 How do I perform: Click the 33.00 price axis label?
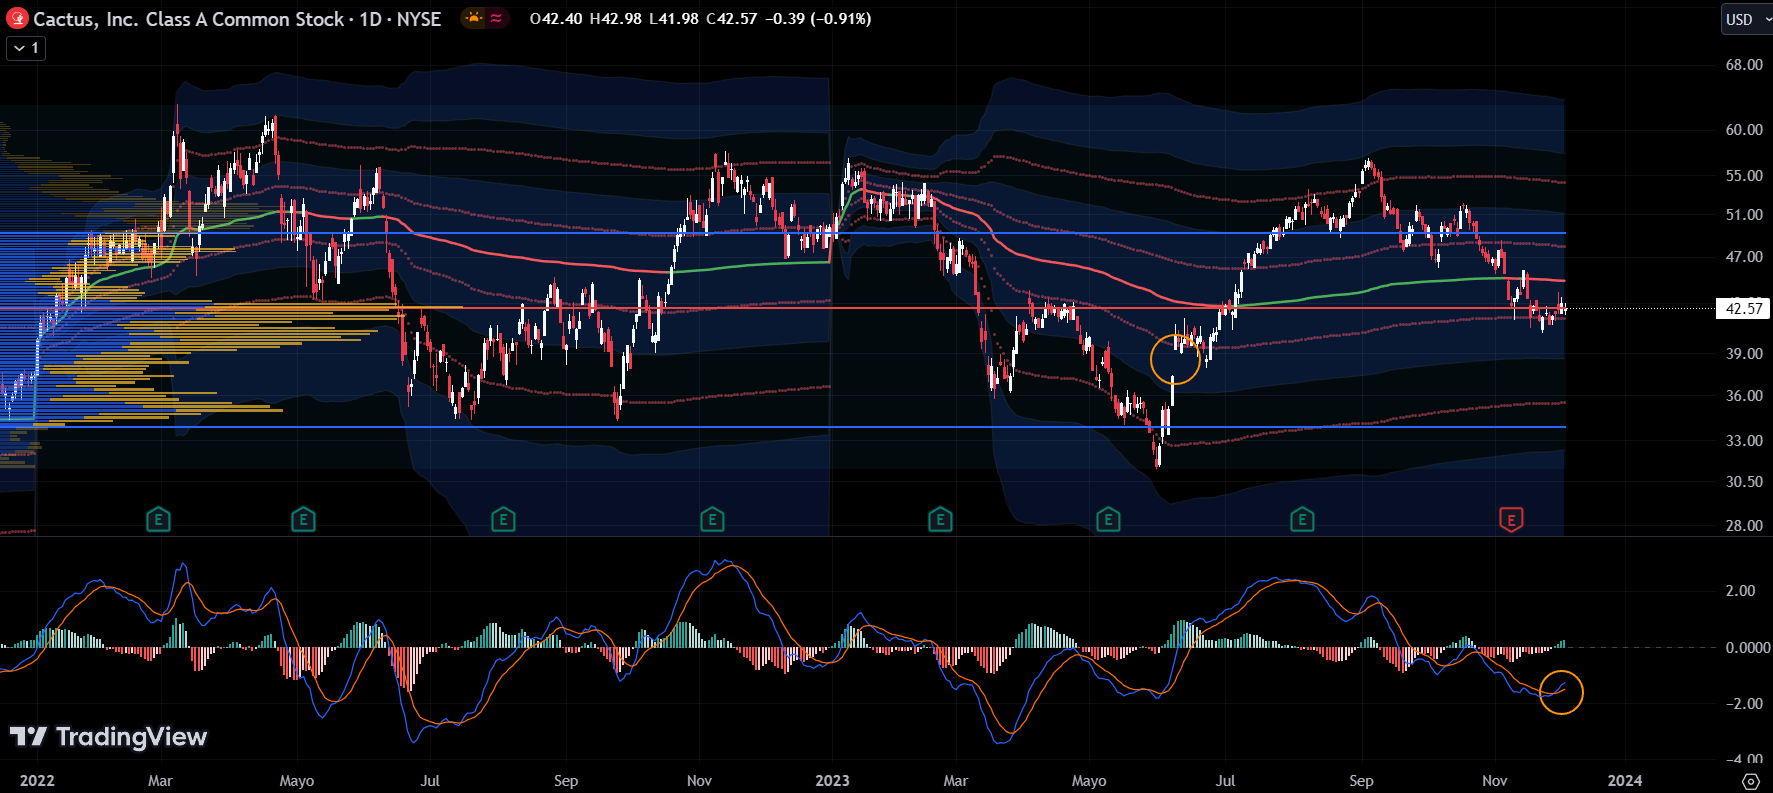point(1744,441)
